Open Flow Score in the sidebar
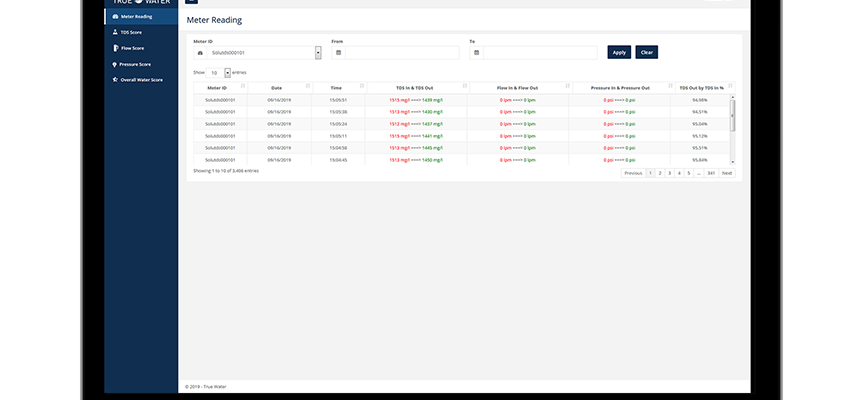The image size is (863, 400). coord(141,48)
